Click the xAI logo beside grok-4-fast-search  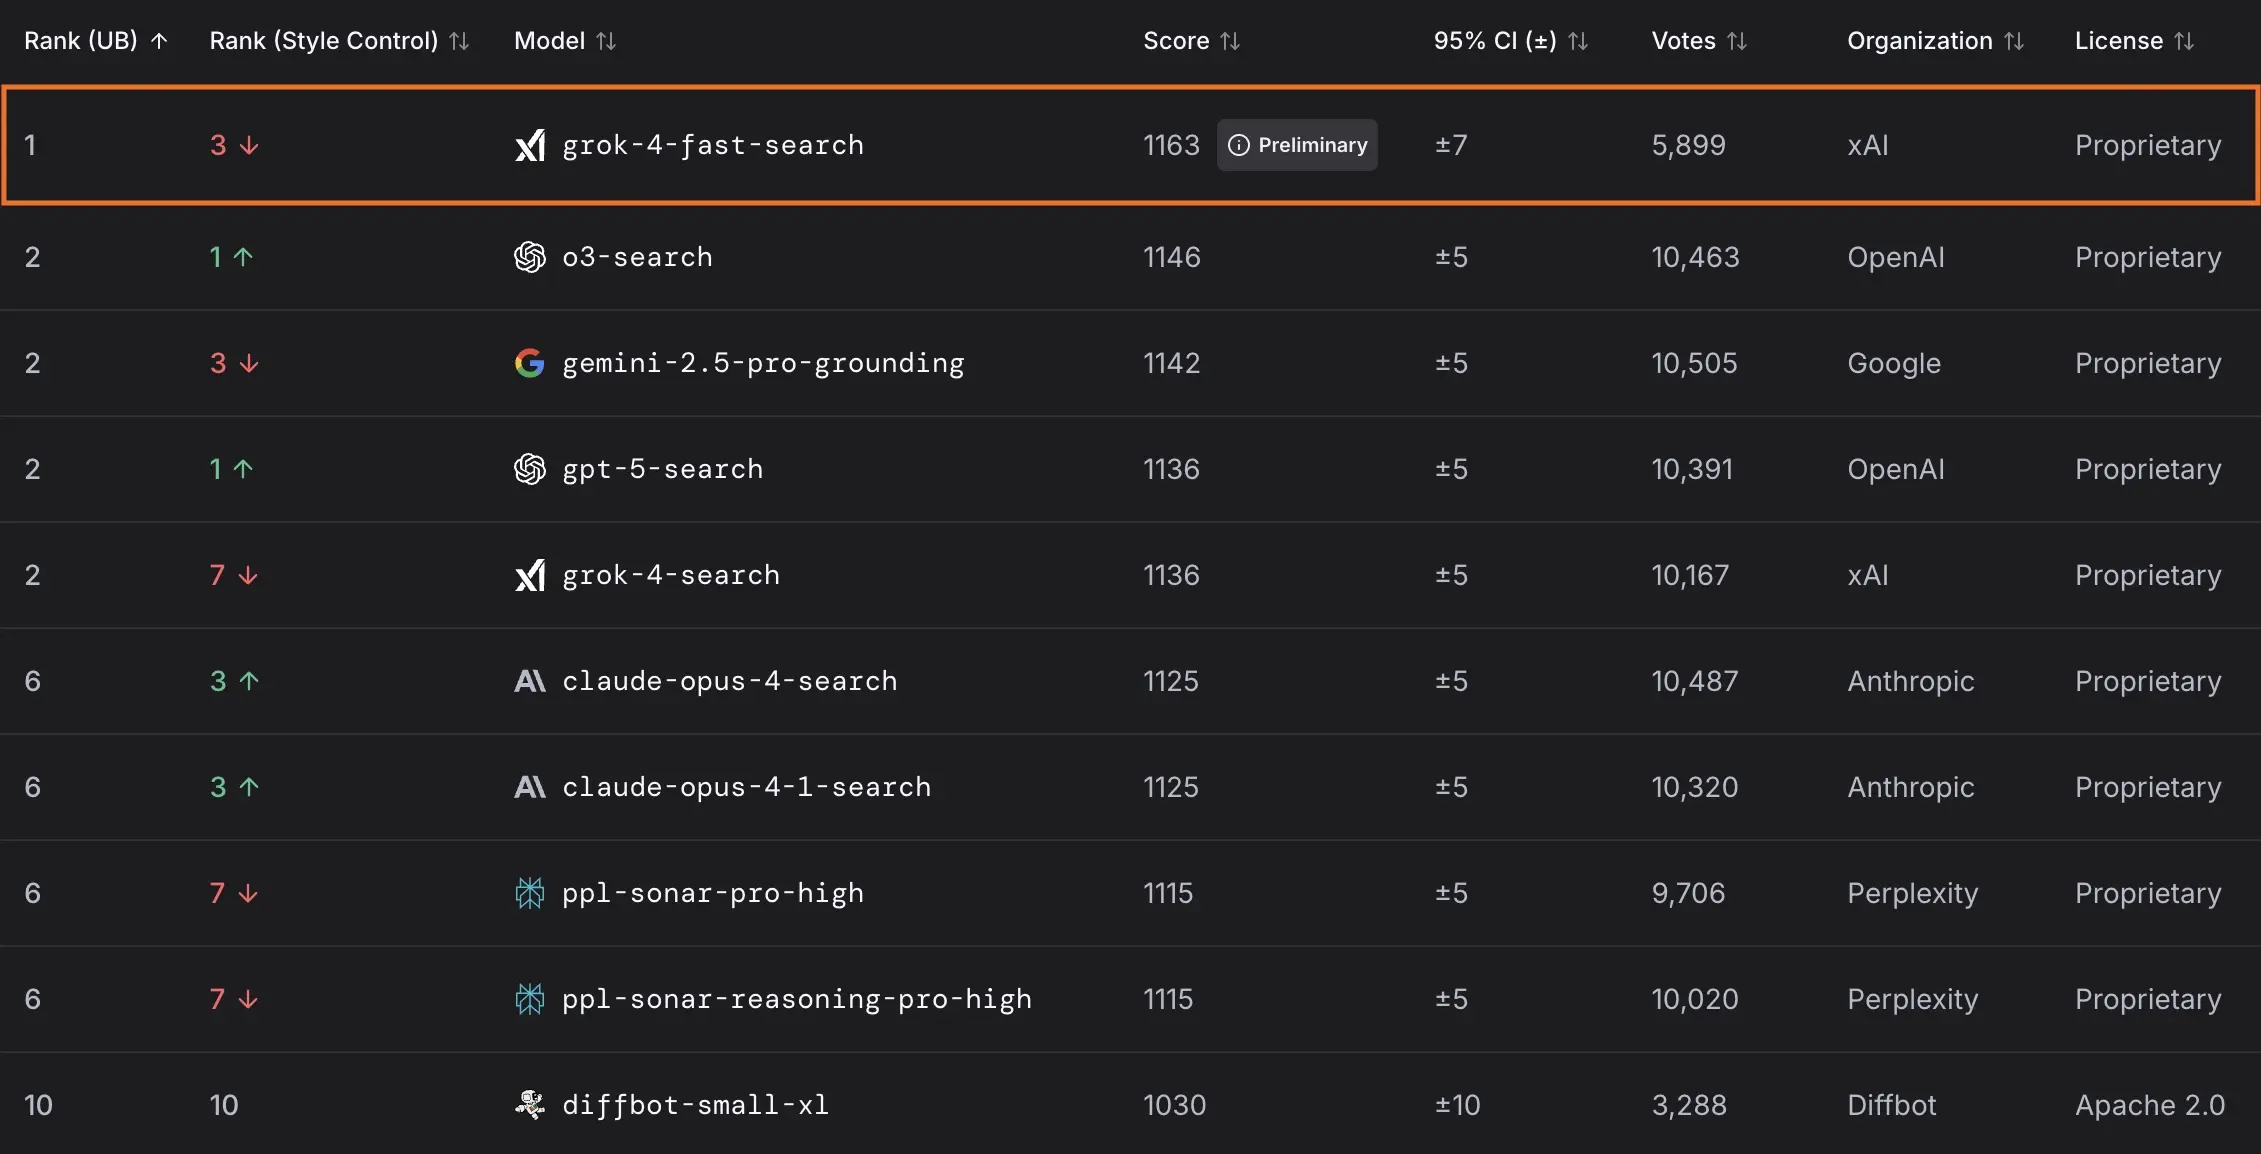pyautogui.click(x=531, y=145)
